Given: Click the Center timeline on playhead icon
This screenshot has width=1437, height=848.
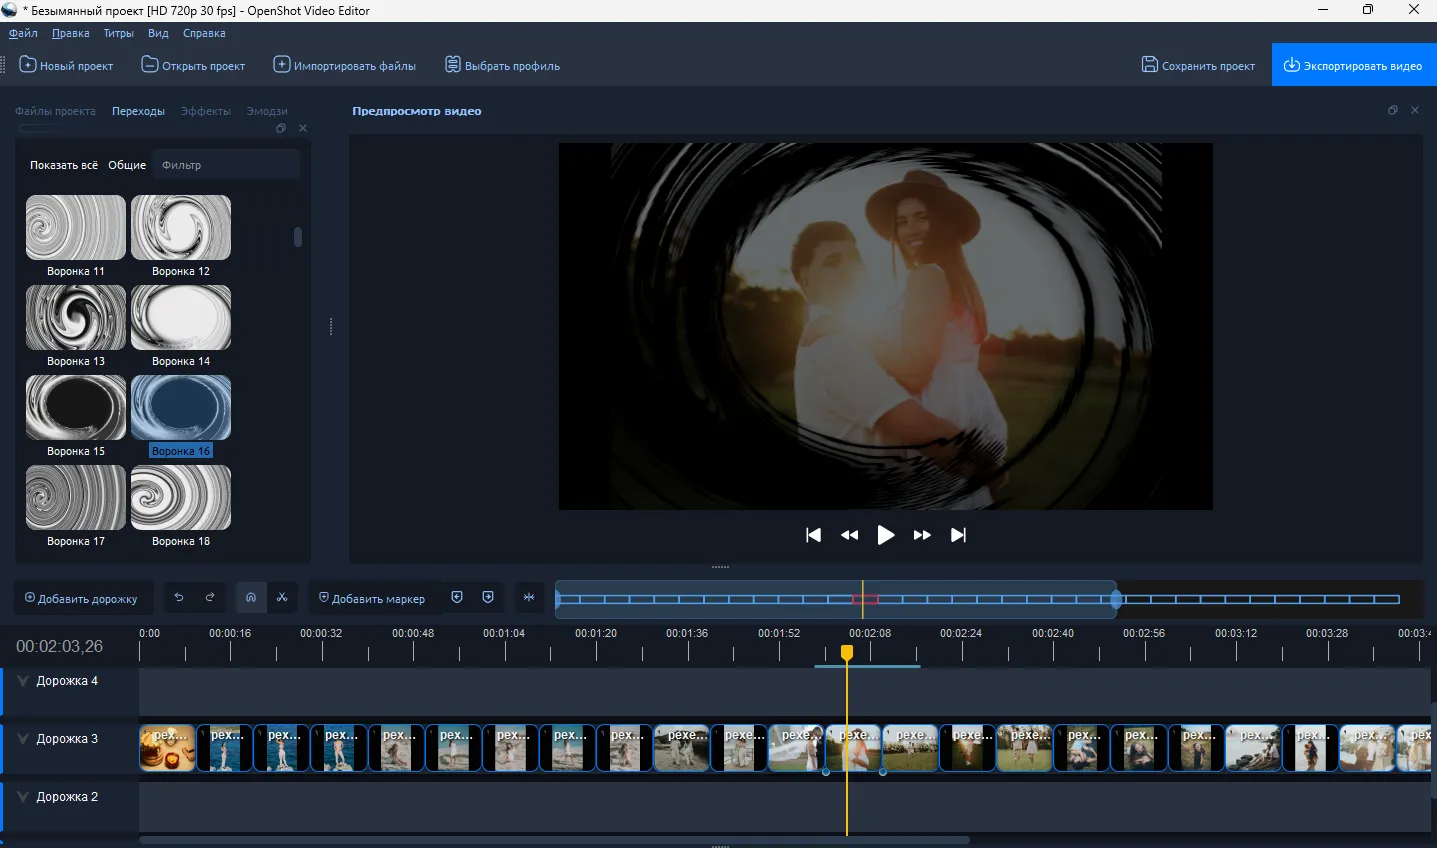Looking at the screenshot, I should click(529, 597).
